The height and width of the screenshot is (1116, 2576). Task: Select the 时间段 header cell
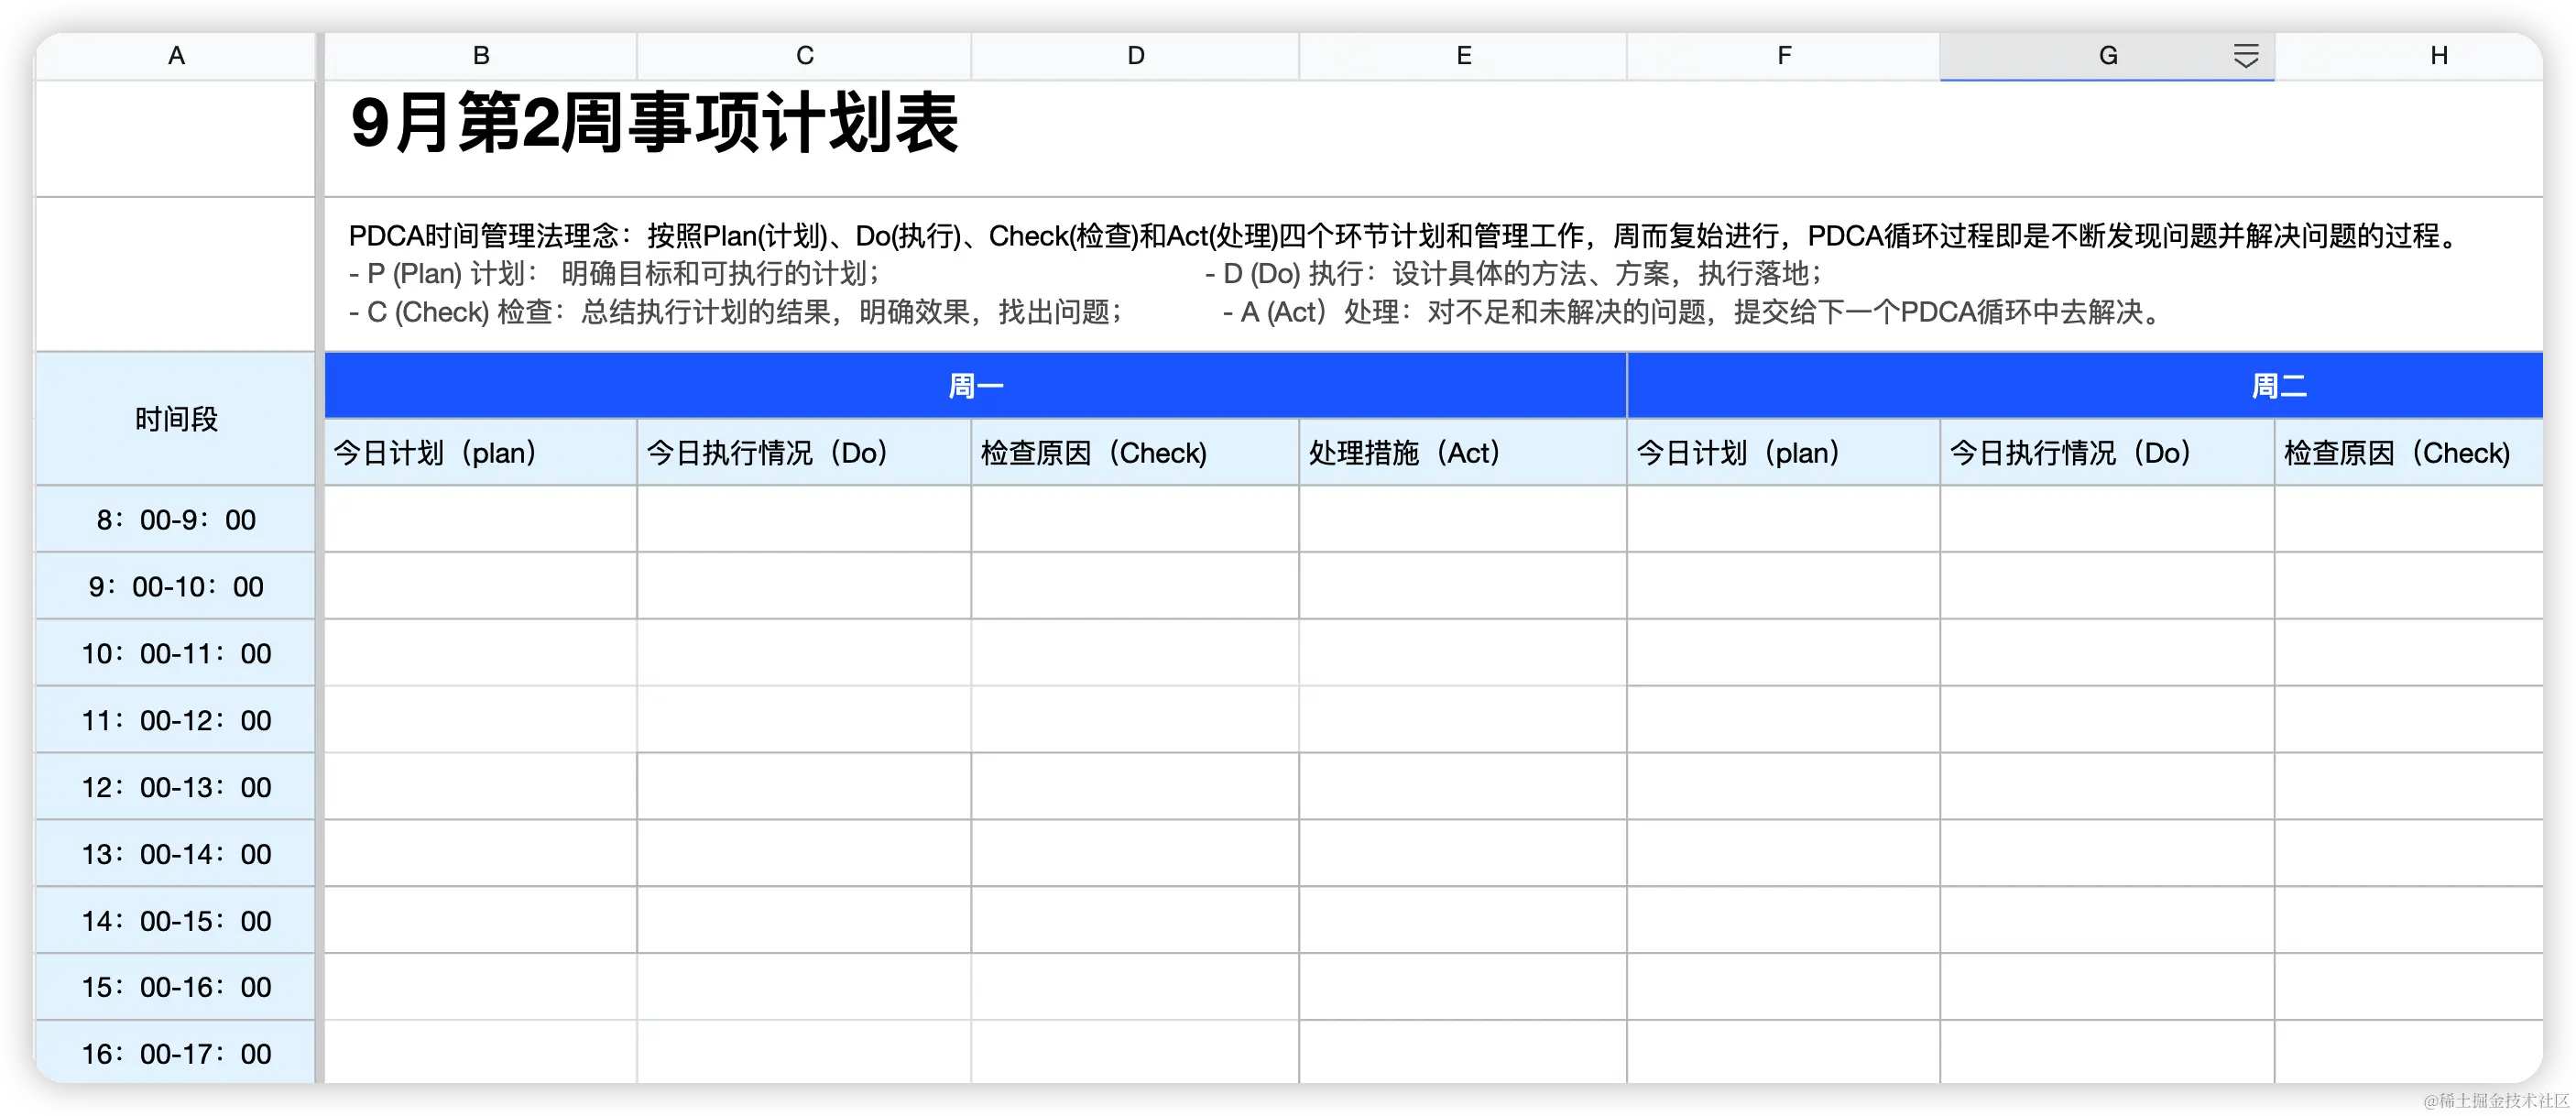(x=176, y=419)
